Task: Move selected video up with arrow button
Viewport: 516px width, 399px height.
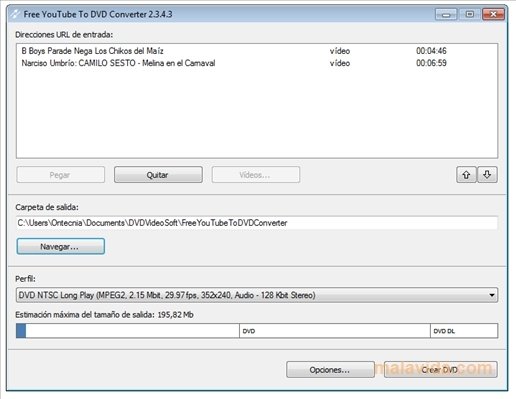Action: click(x=466, y=175)
